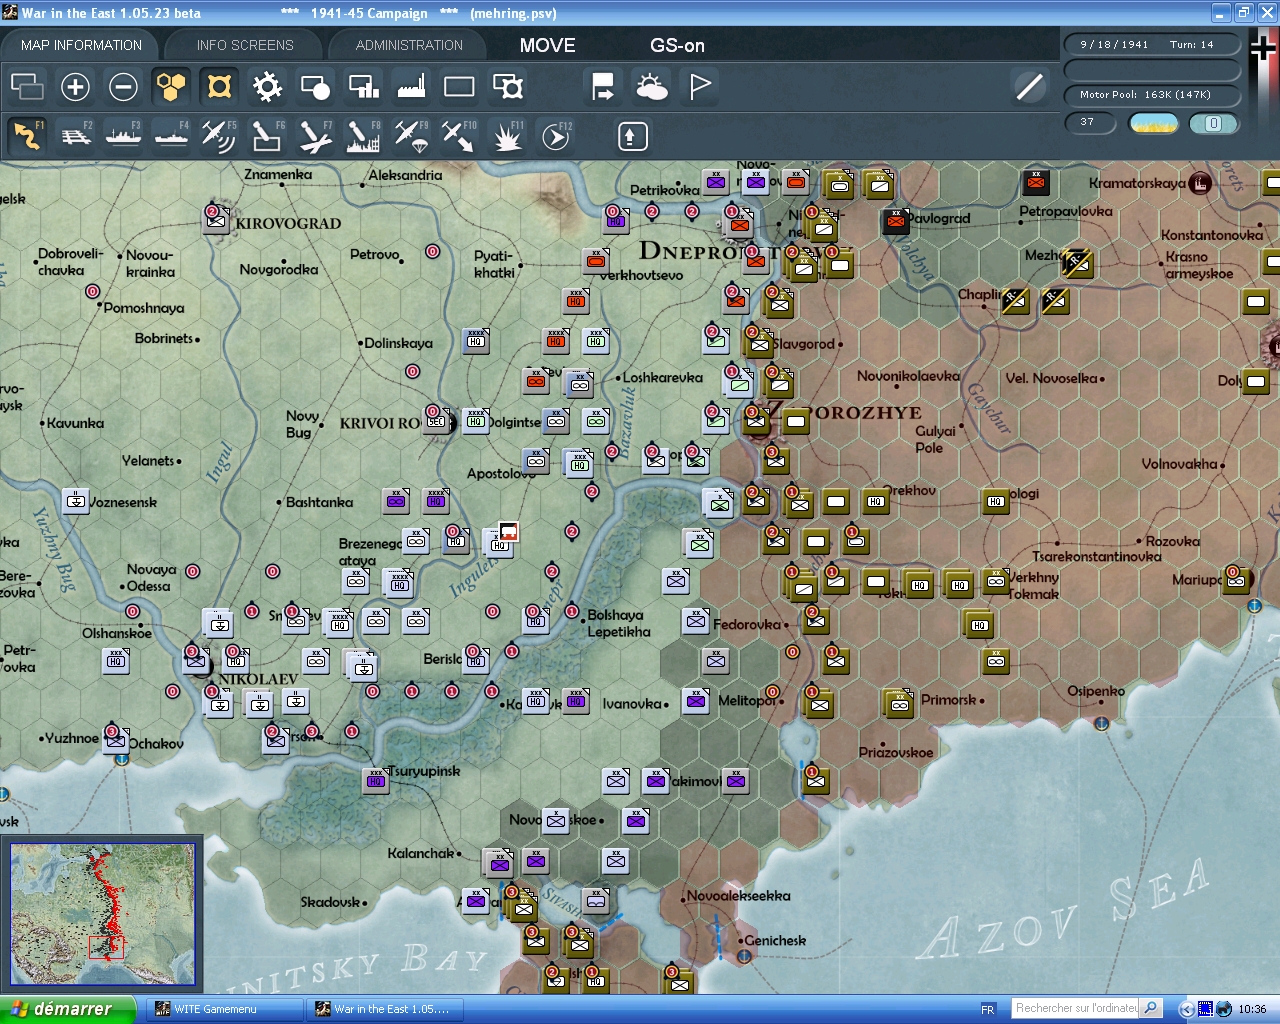Click the Osipenko port anchor icon

click(x=1101, y=723)
